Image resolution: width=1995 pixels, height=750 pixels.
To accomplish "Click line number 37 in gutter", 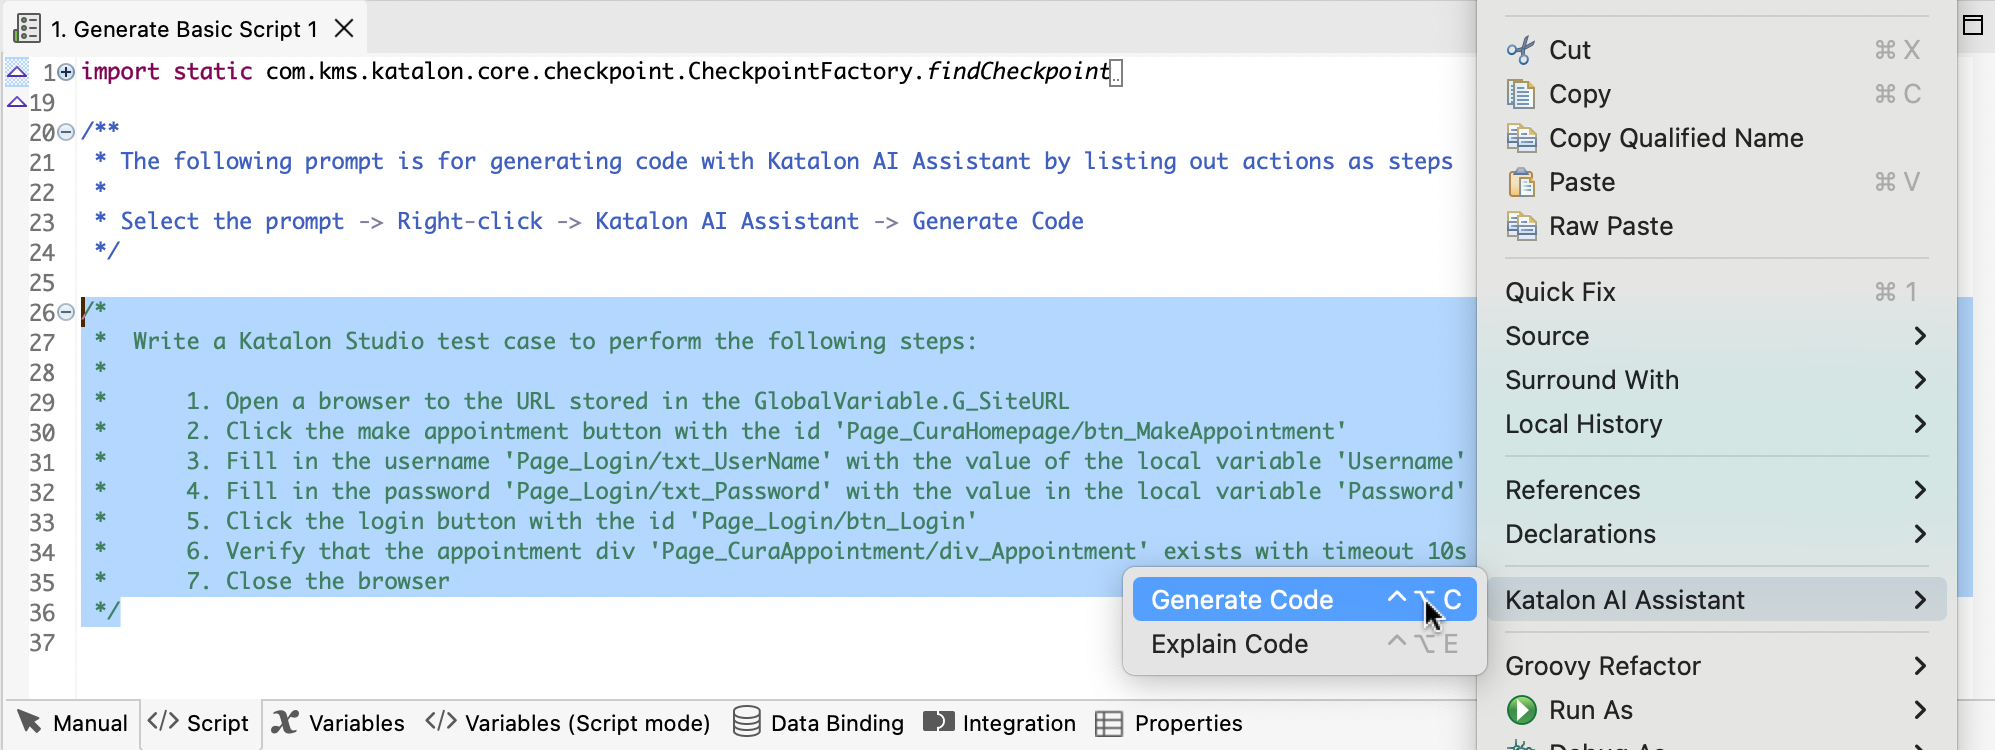I will [42, 643].
